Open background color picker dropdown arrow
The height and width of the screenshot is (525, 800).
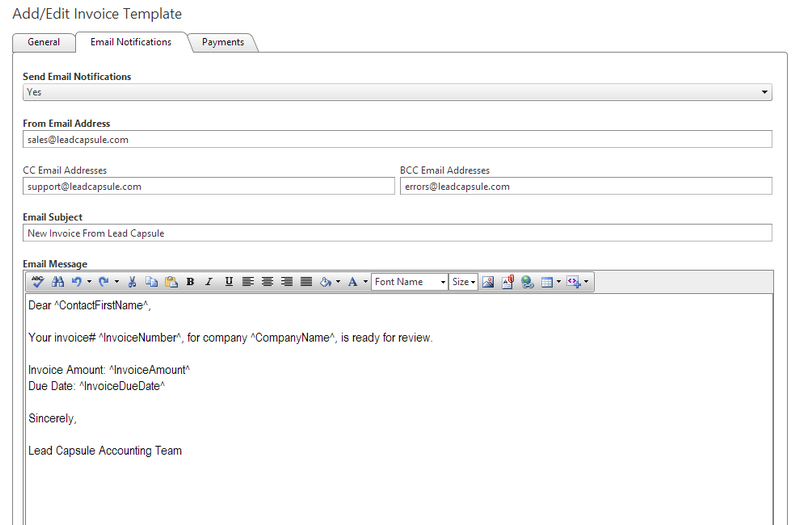click(338, 282)
